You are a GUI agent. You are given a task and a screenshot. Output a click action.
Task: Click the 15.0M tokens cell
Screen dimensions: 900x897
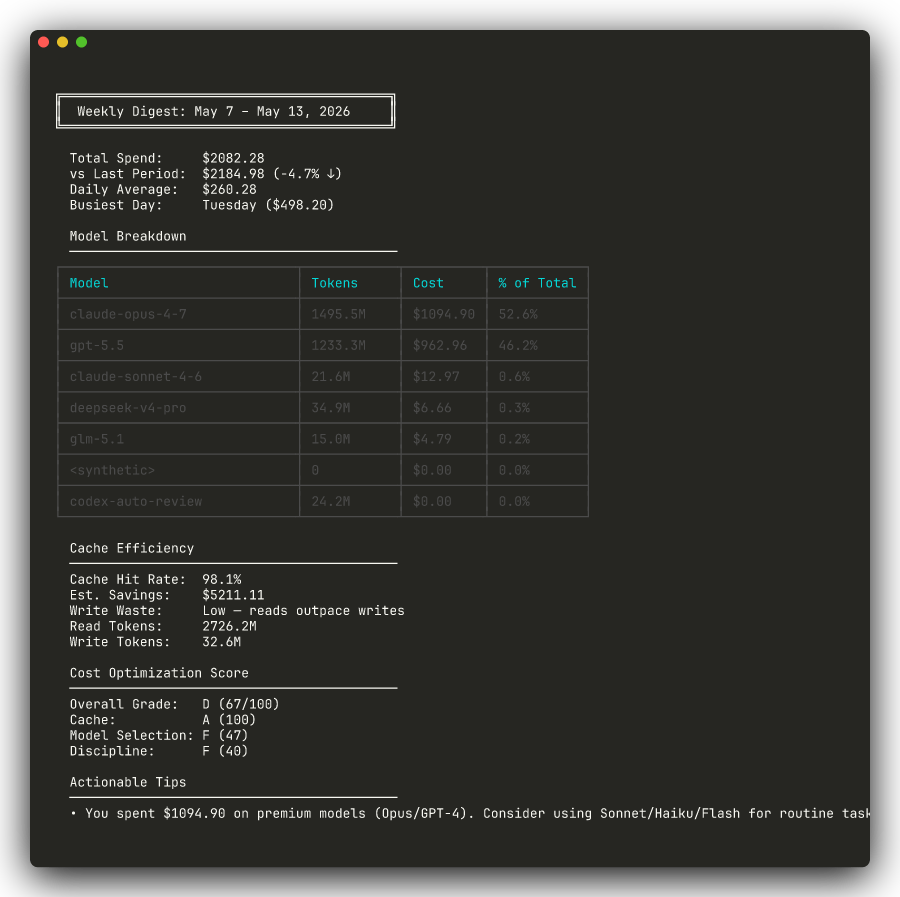(331, 439)
